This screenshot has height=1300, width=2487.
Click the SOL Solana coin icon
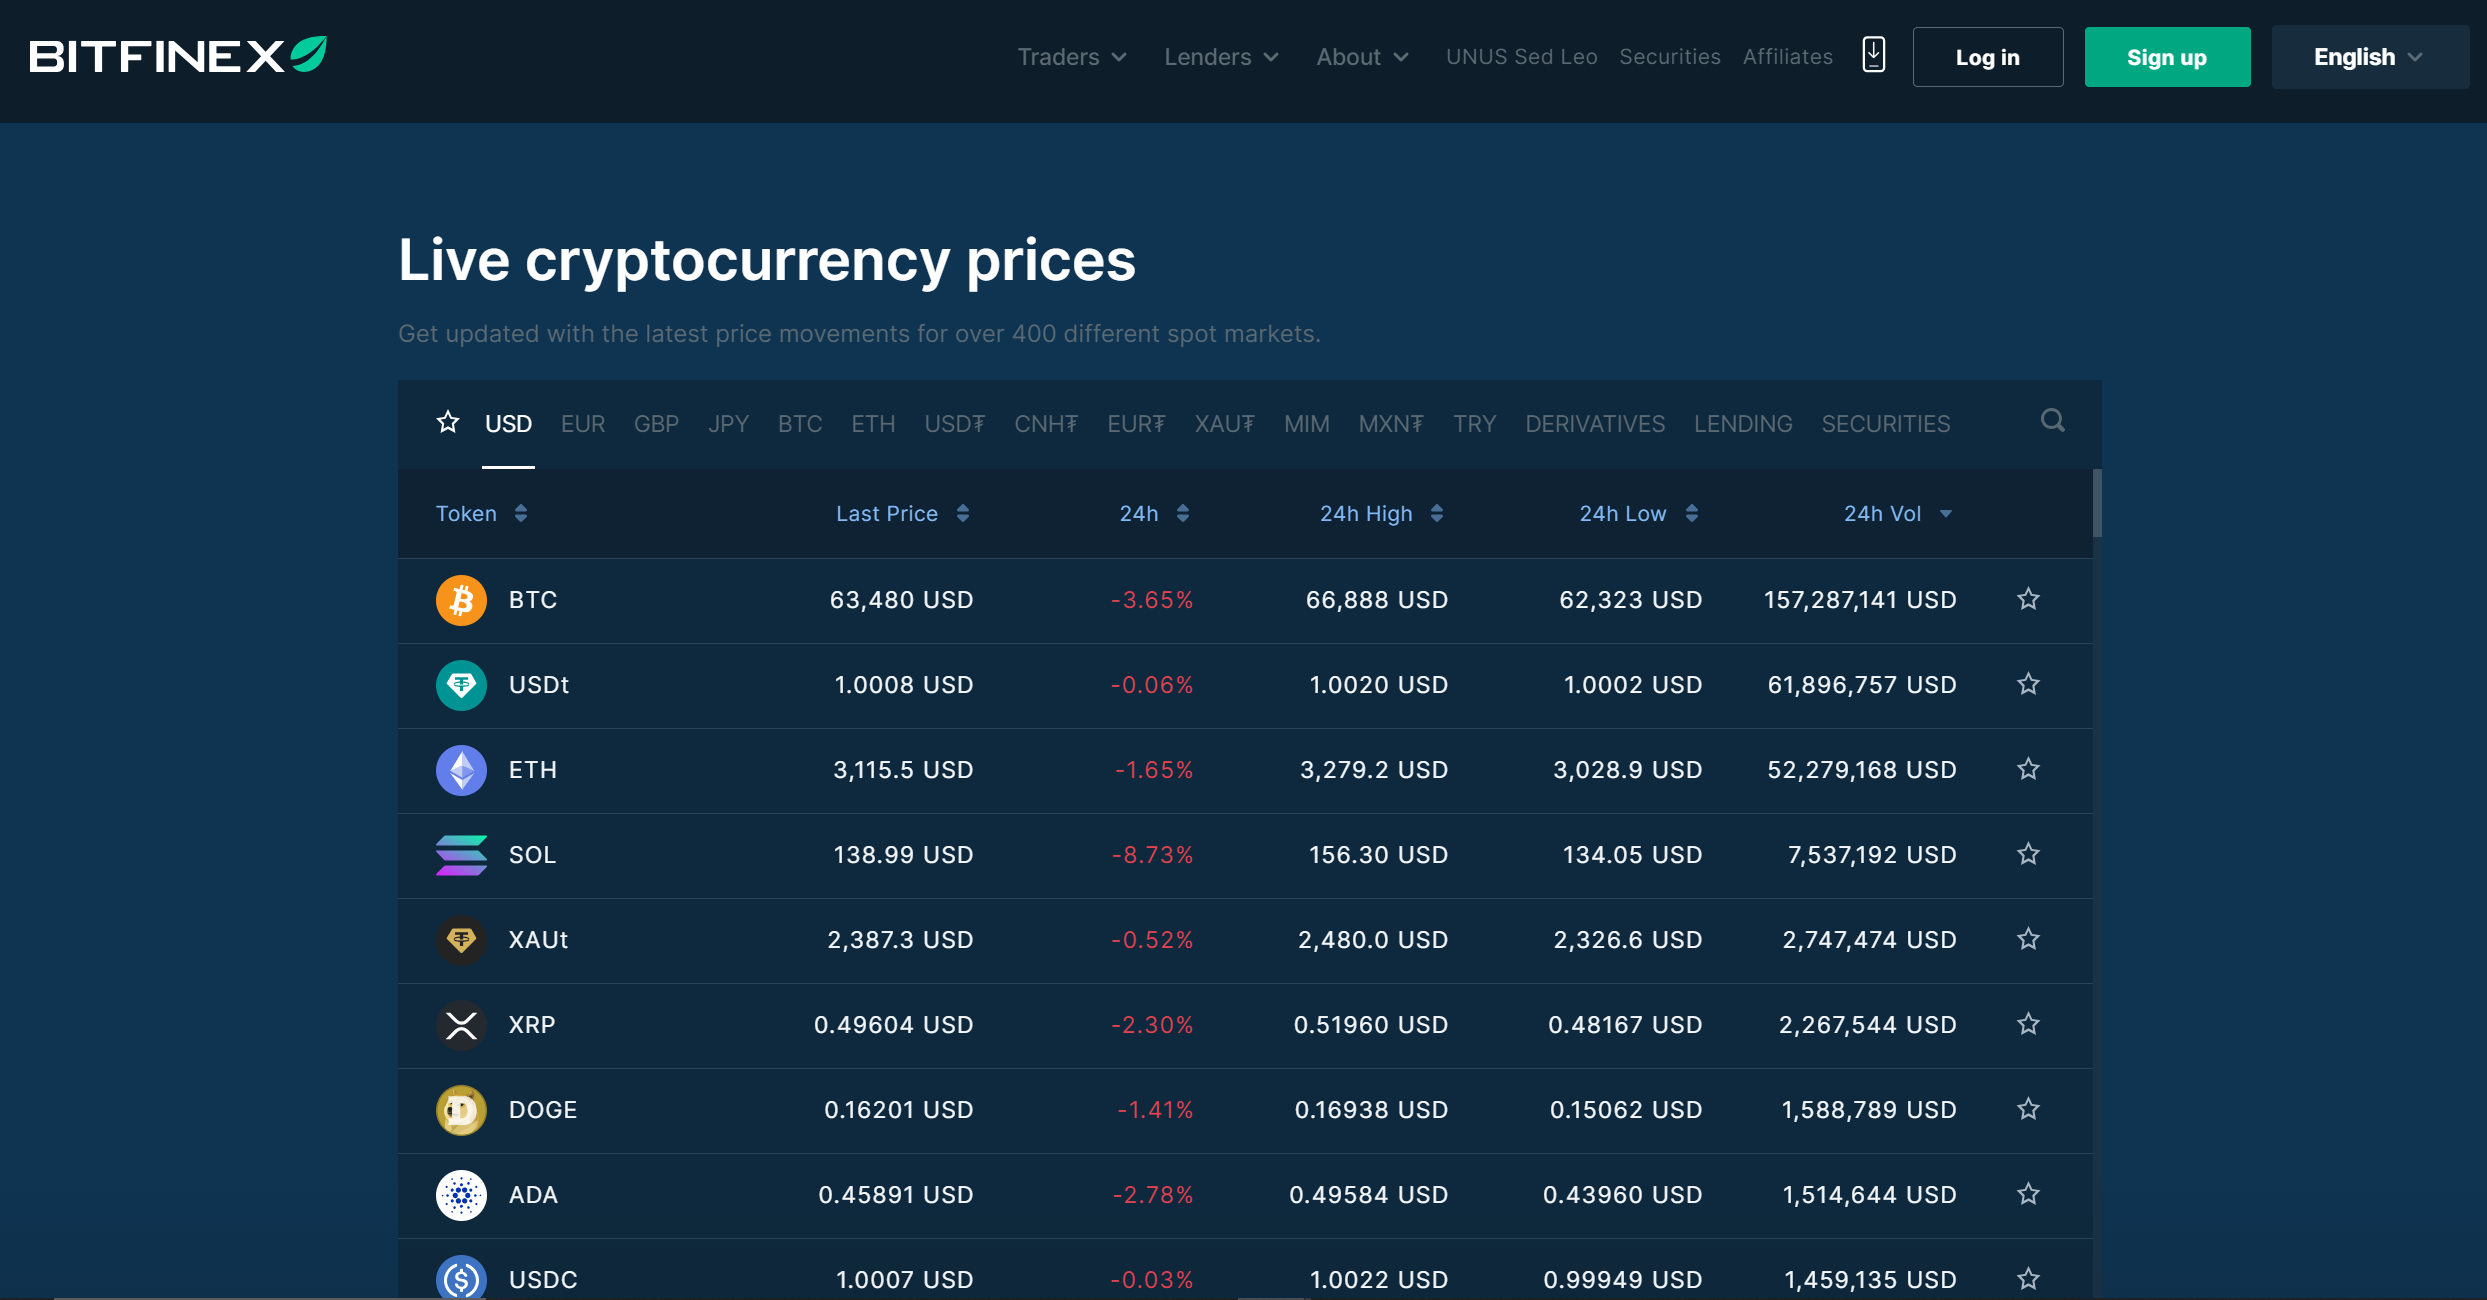461,855
